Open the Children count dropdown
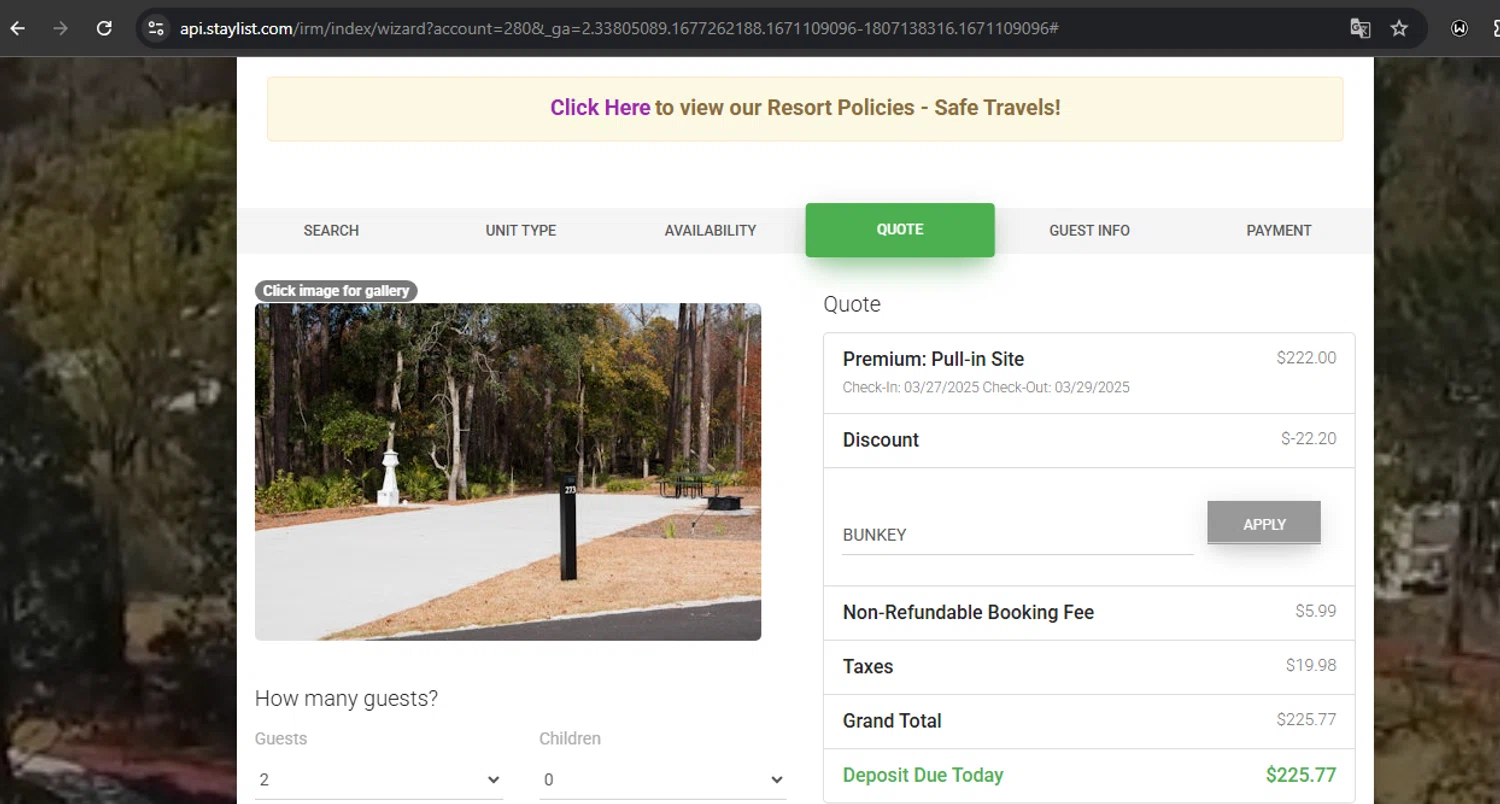 click(x=663, y=780)
